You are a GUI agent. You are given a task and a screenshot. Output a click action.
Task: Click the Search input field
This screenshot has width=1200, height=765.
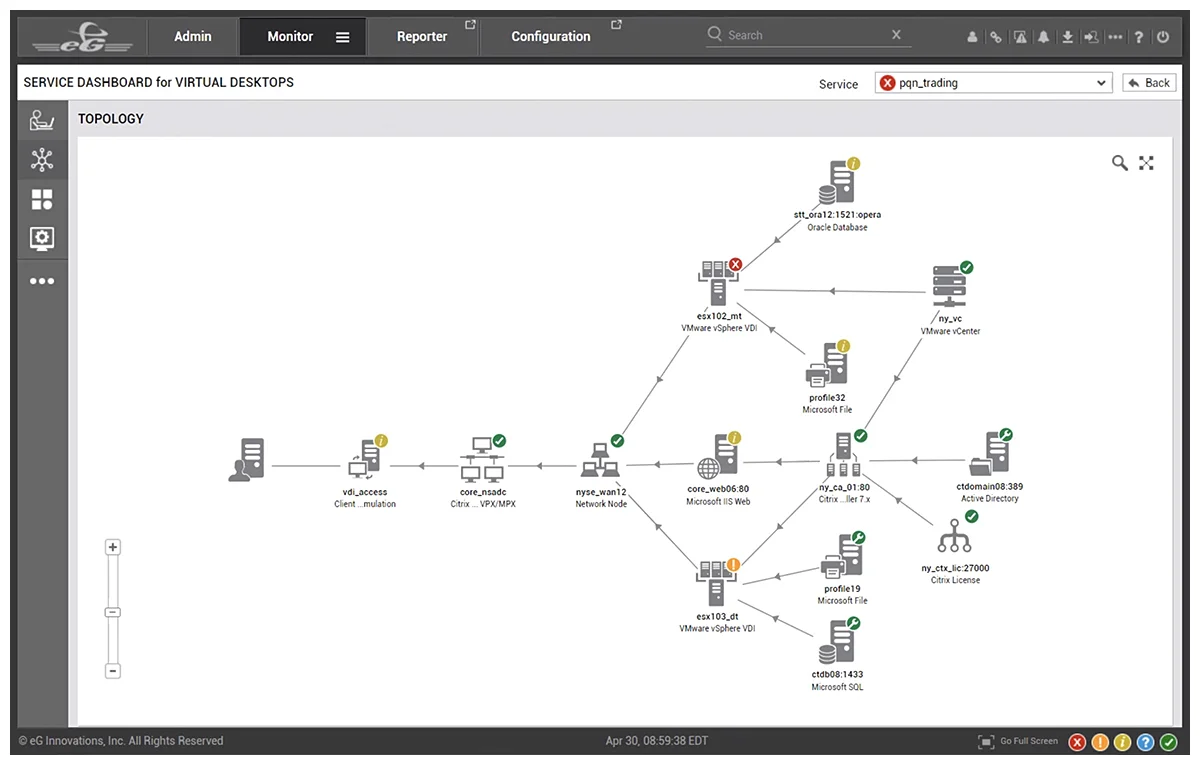point(808,35)
